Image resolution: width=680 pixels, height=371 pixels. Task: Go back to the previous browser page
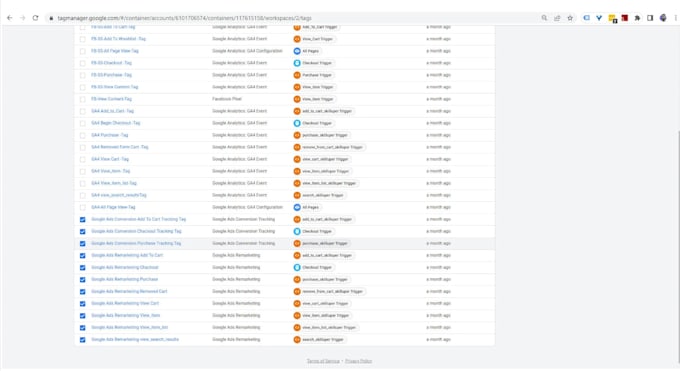[10, 18]
